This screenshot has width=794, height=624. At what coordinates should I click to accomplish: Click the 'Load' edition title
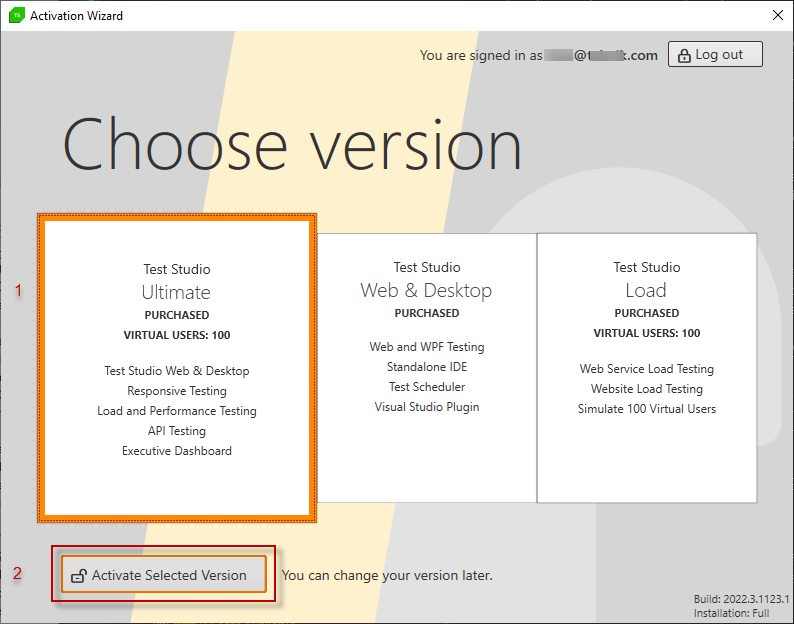coord(646,290)
